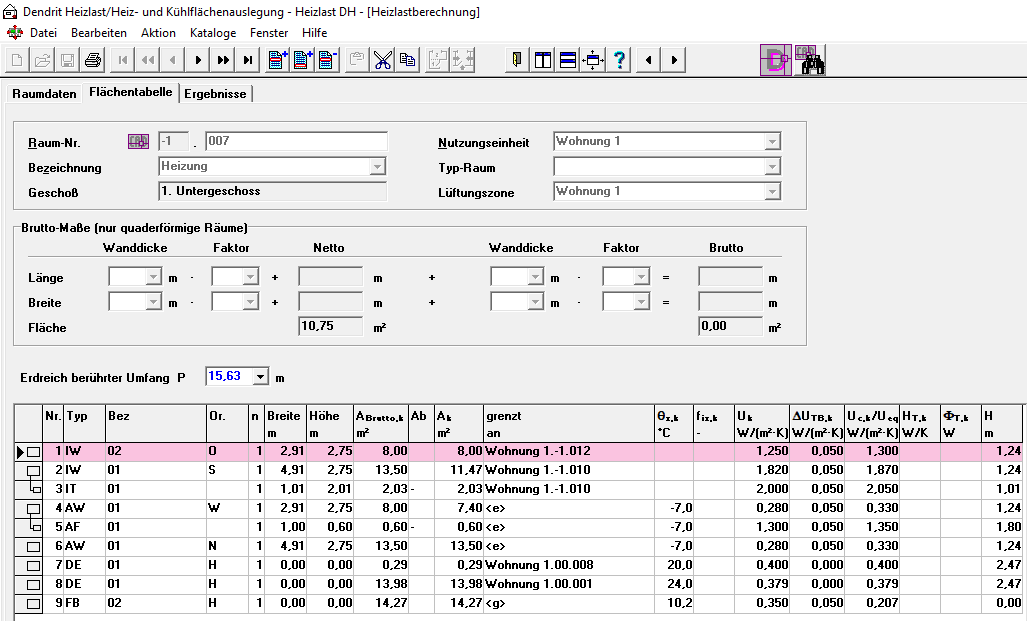Open the Datei menu

click(x=43, y=33)
